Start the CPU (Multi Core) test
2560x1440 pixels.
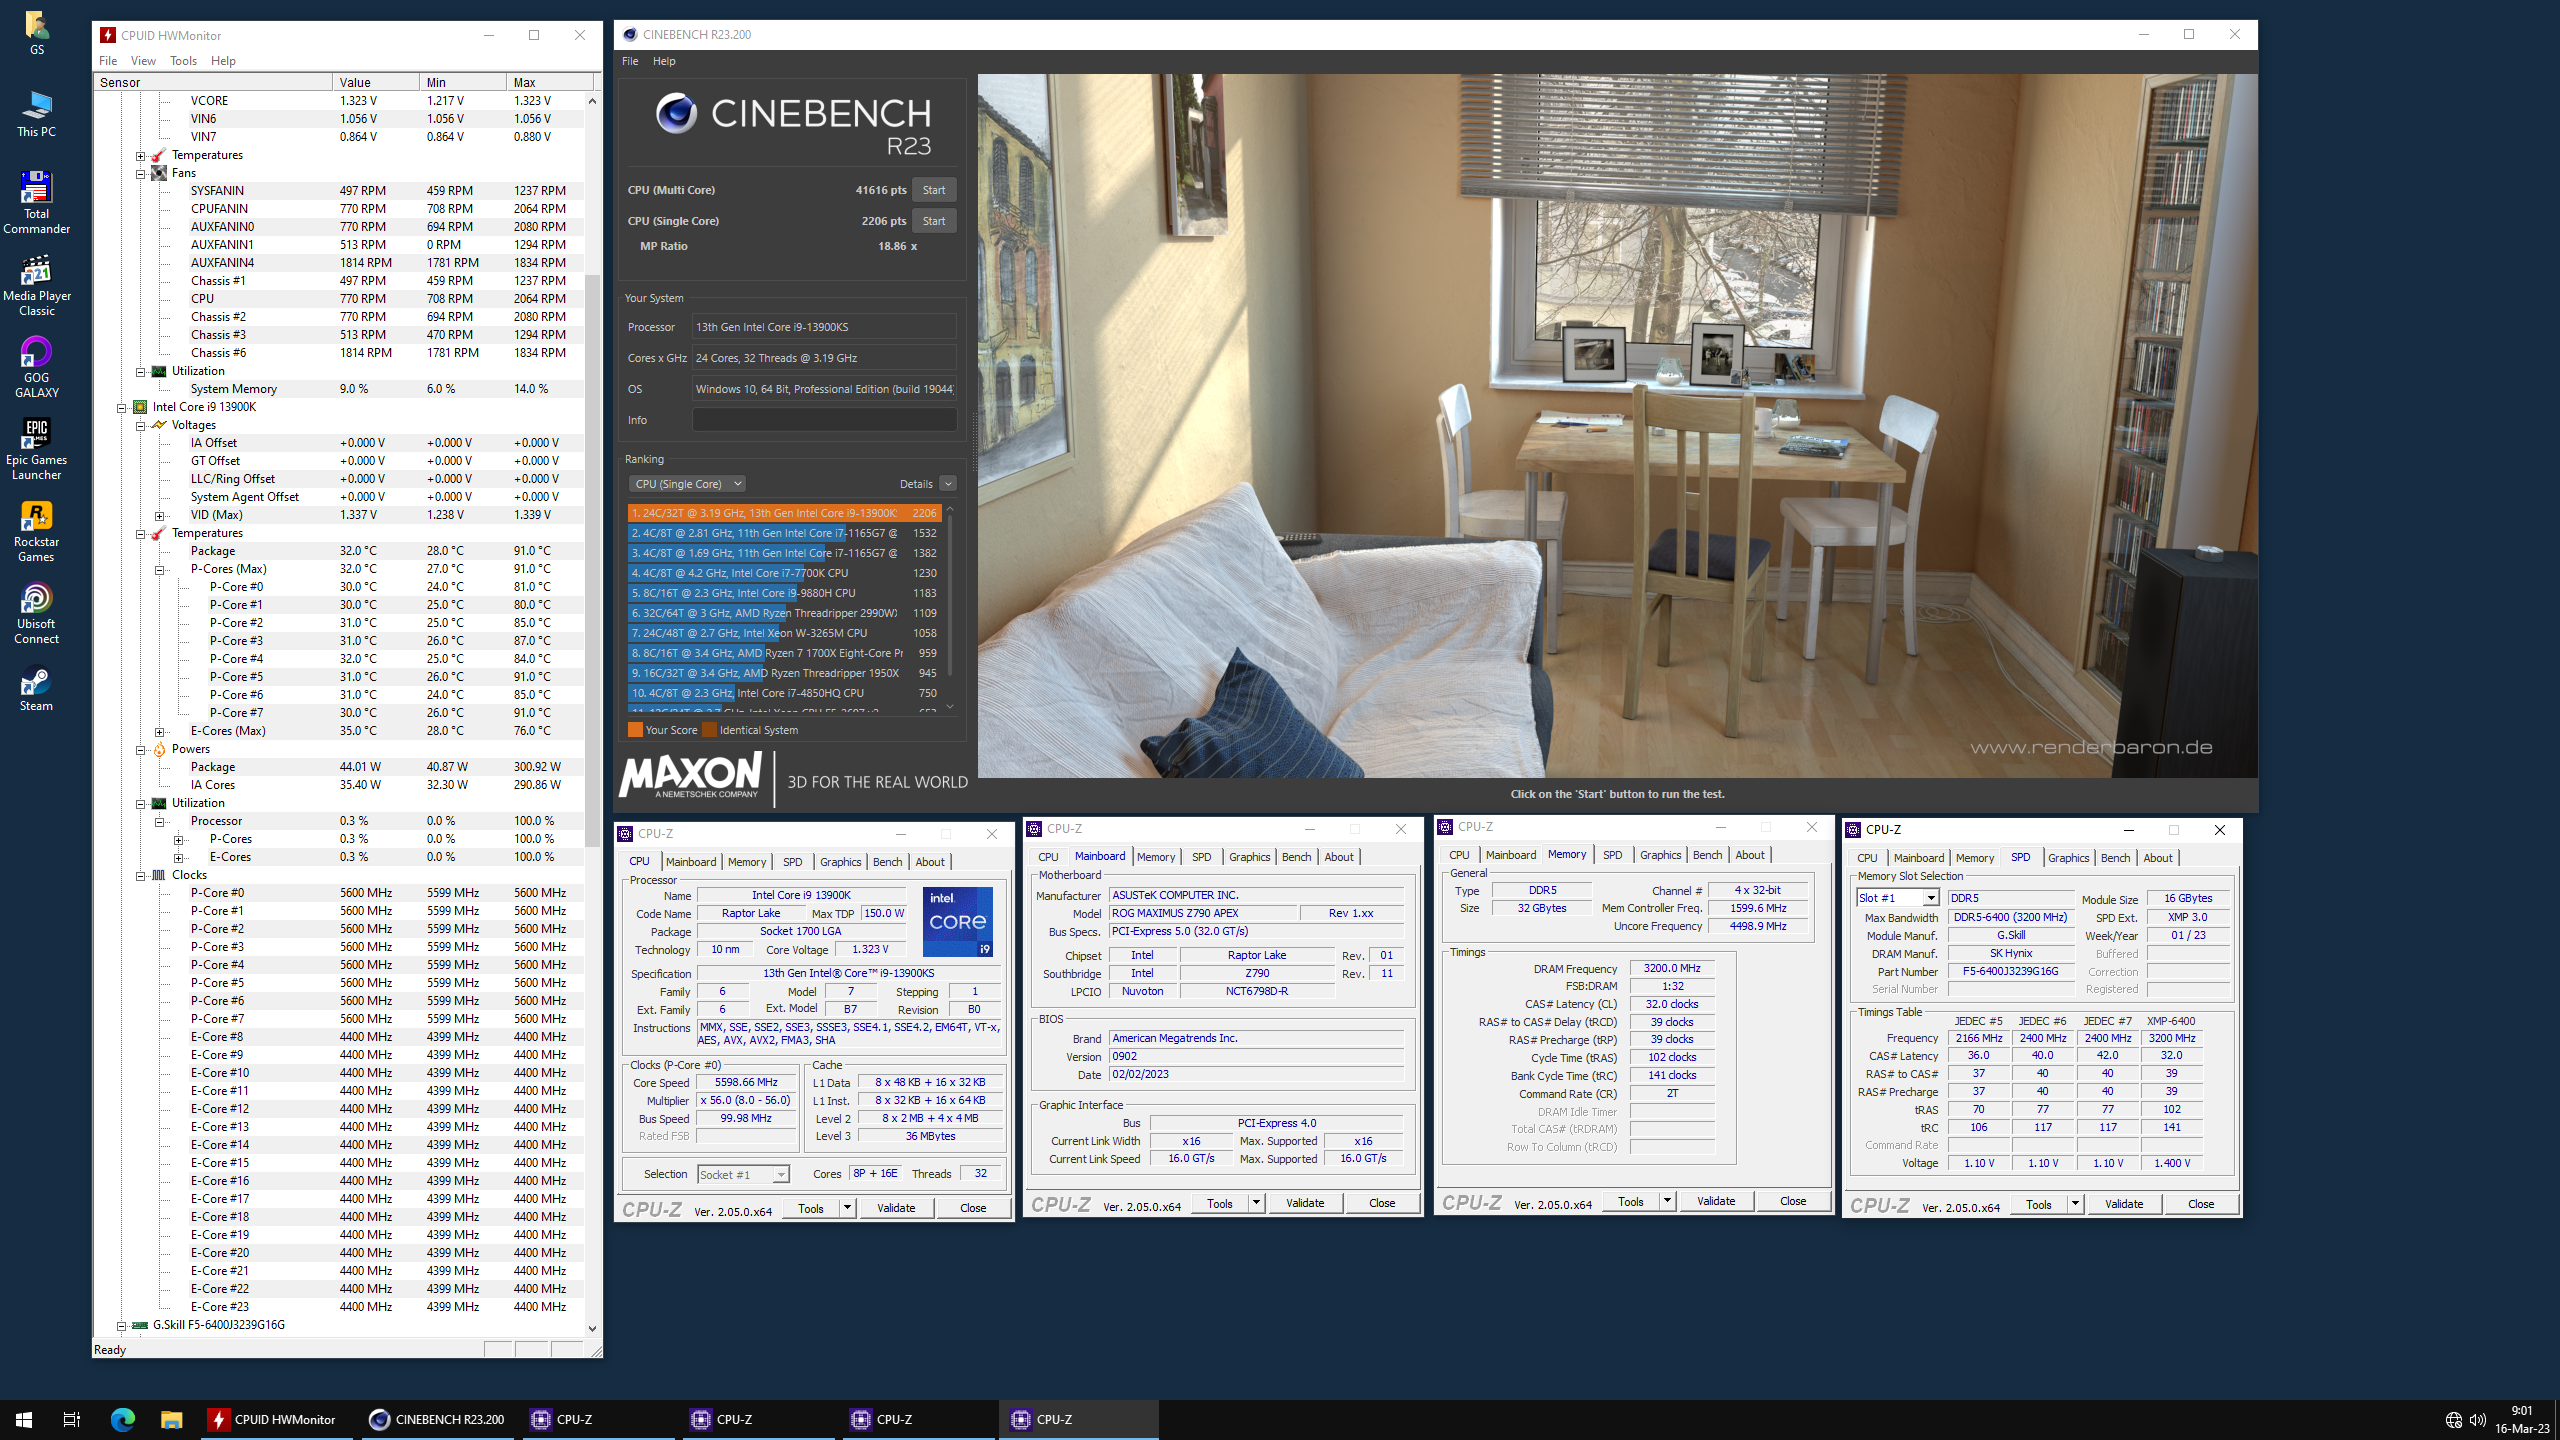(934, 190)
